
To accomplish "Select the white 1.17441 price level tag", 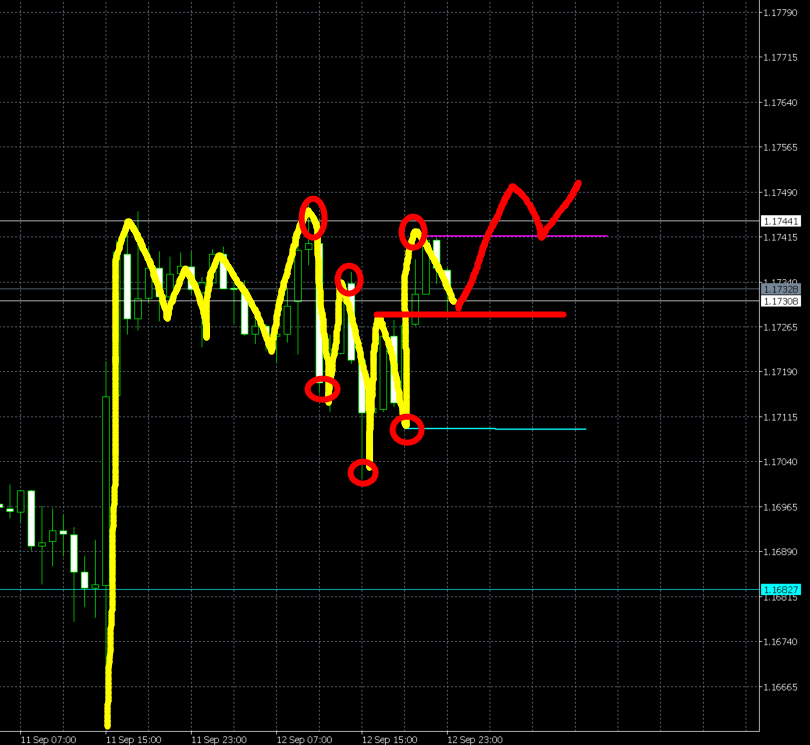I will click(x=781, y=221).
